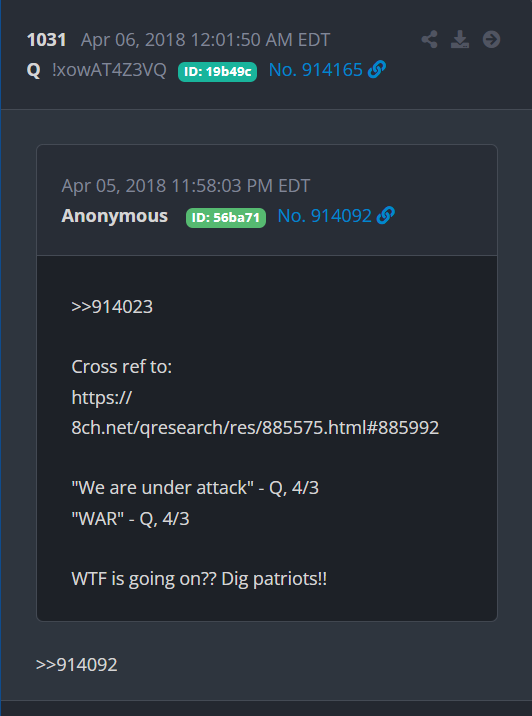This screenshot has height=716, width=532.
Task: Click chain link icon beside No. 914165
Action: 377,70
